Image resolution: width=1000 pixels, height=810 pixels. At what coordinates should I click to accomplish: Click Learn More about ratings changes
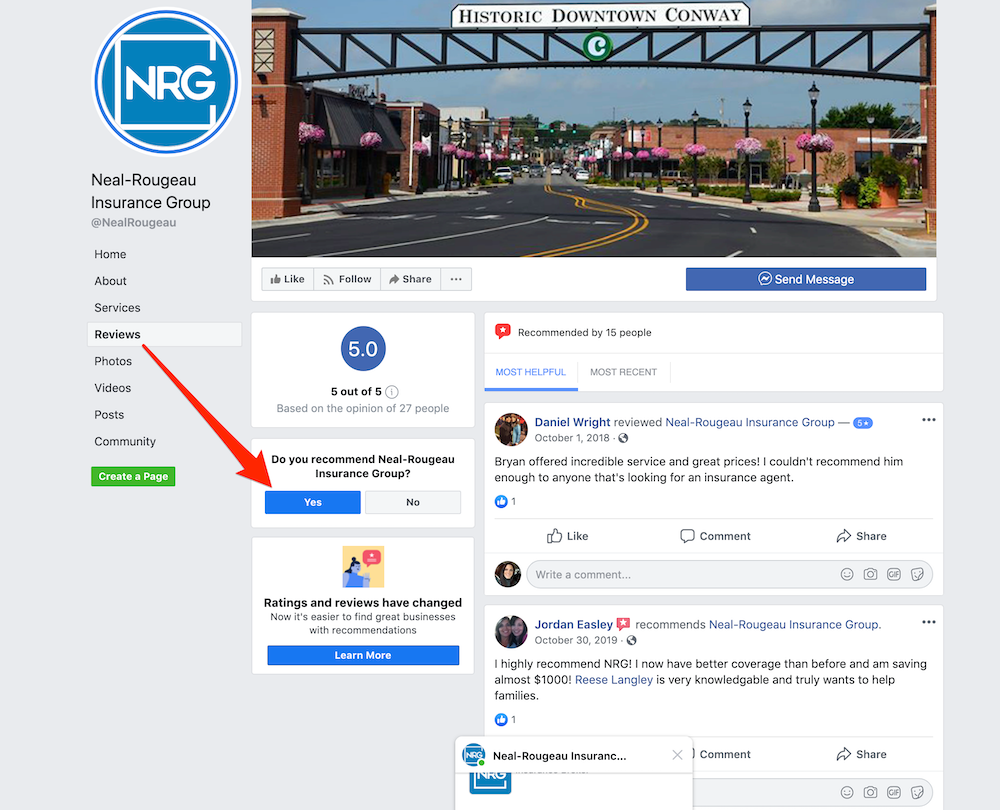tap(363, 656)
